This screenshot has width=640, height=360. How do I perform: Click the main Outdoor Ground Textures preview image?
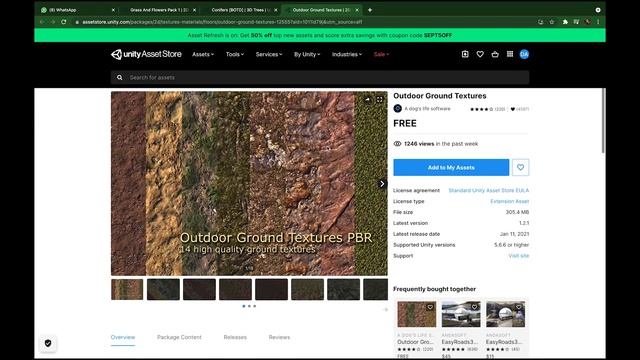click(x=249, y=183)
